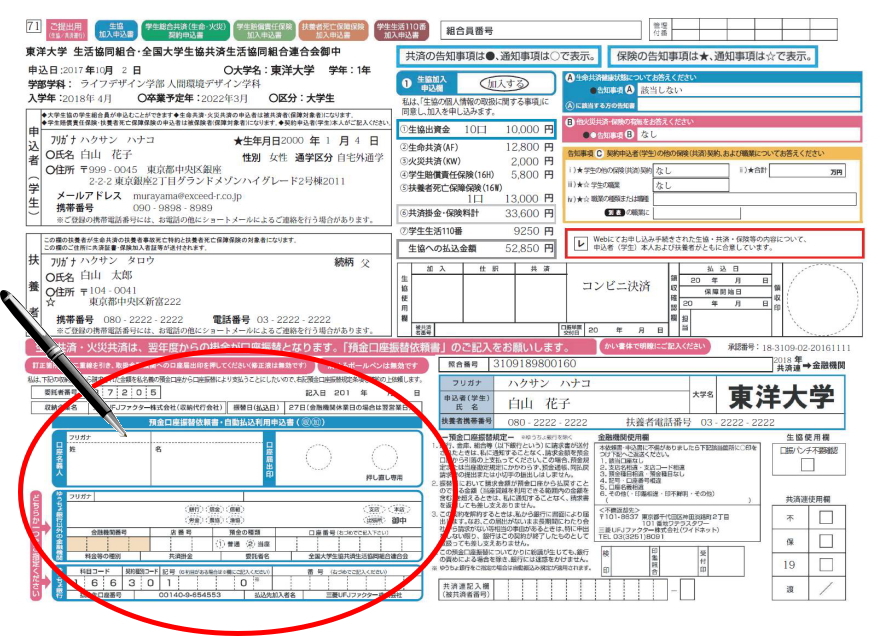Click the large 東洋大学 university name box
This screenshot has height=636, width=880.
(781, 397)
